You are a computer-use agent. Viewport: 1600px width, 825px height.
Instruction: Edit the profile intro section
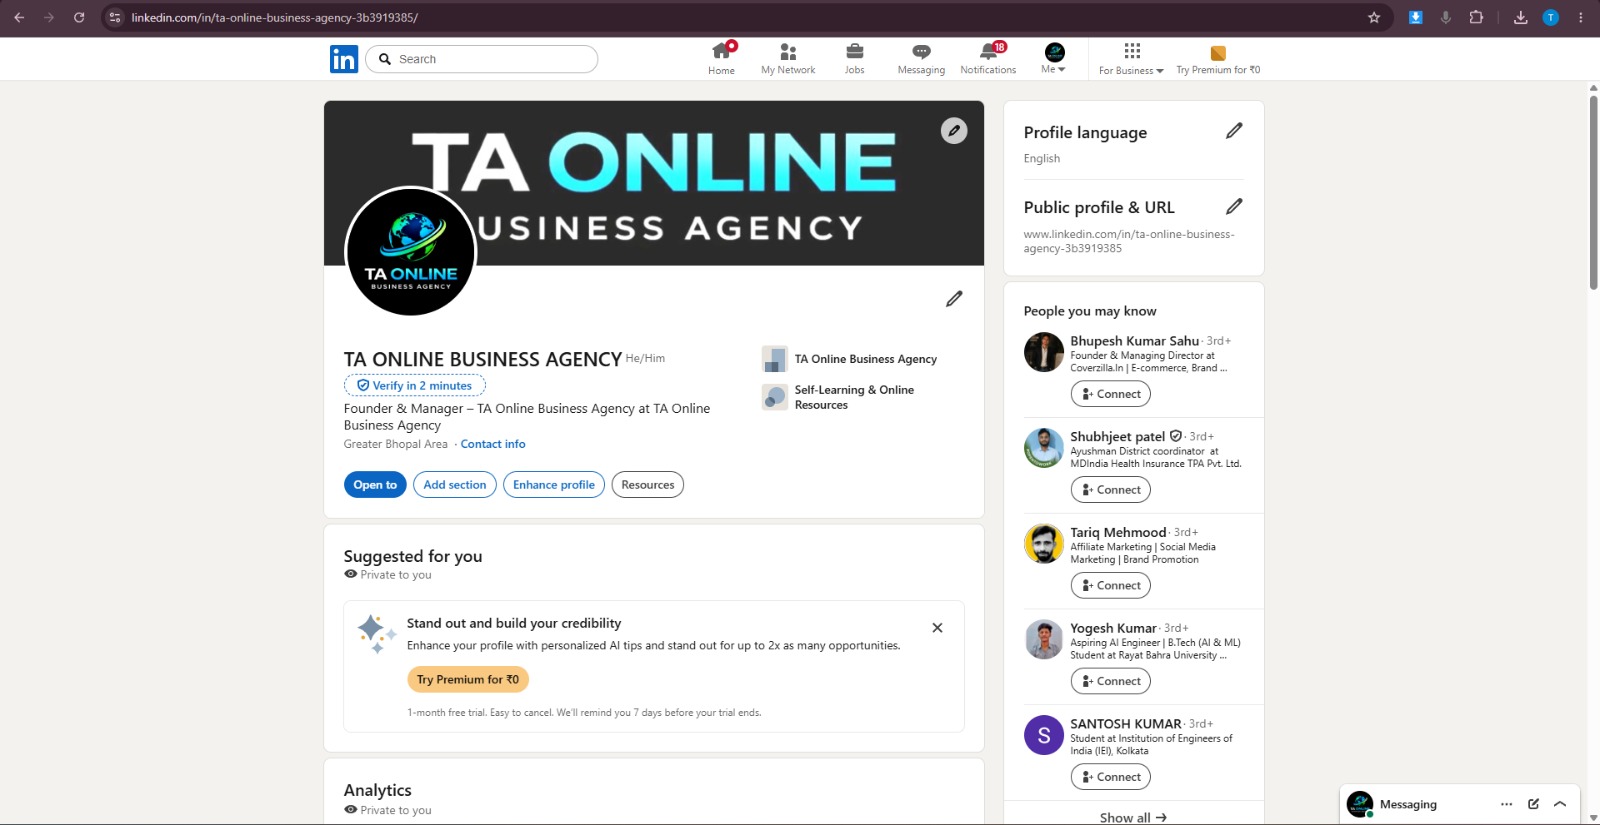[954, 299]
